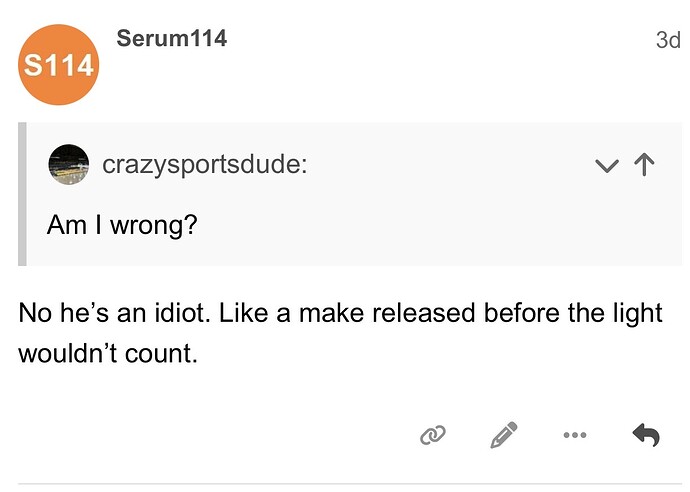The height and width of the screenshot is (492, 690).
Task: Click the quote's left gray border bar
Action: (22, 194)
